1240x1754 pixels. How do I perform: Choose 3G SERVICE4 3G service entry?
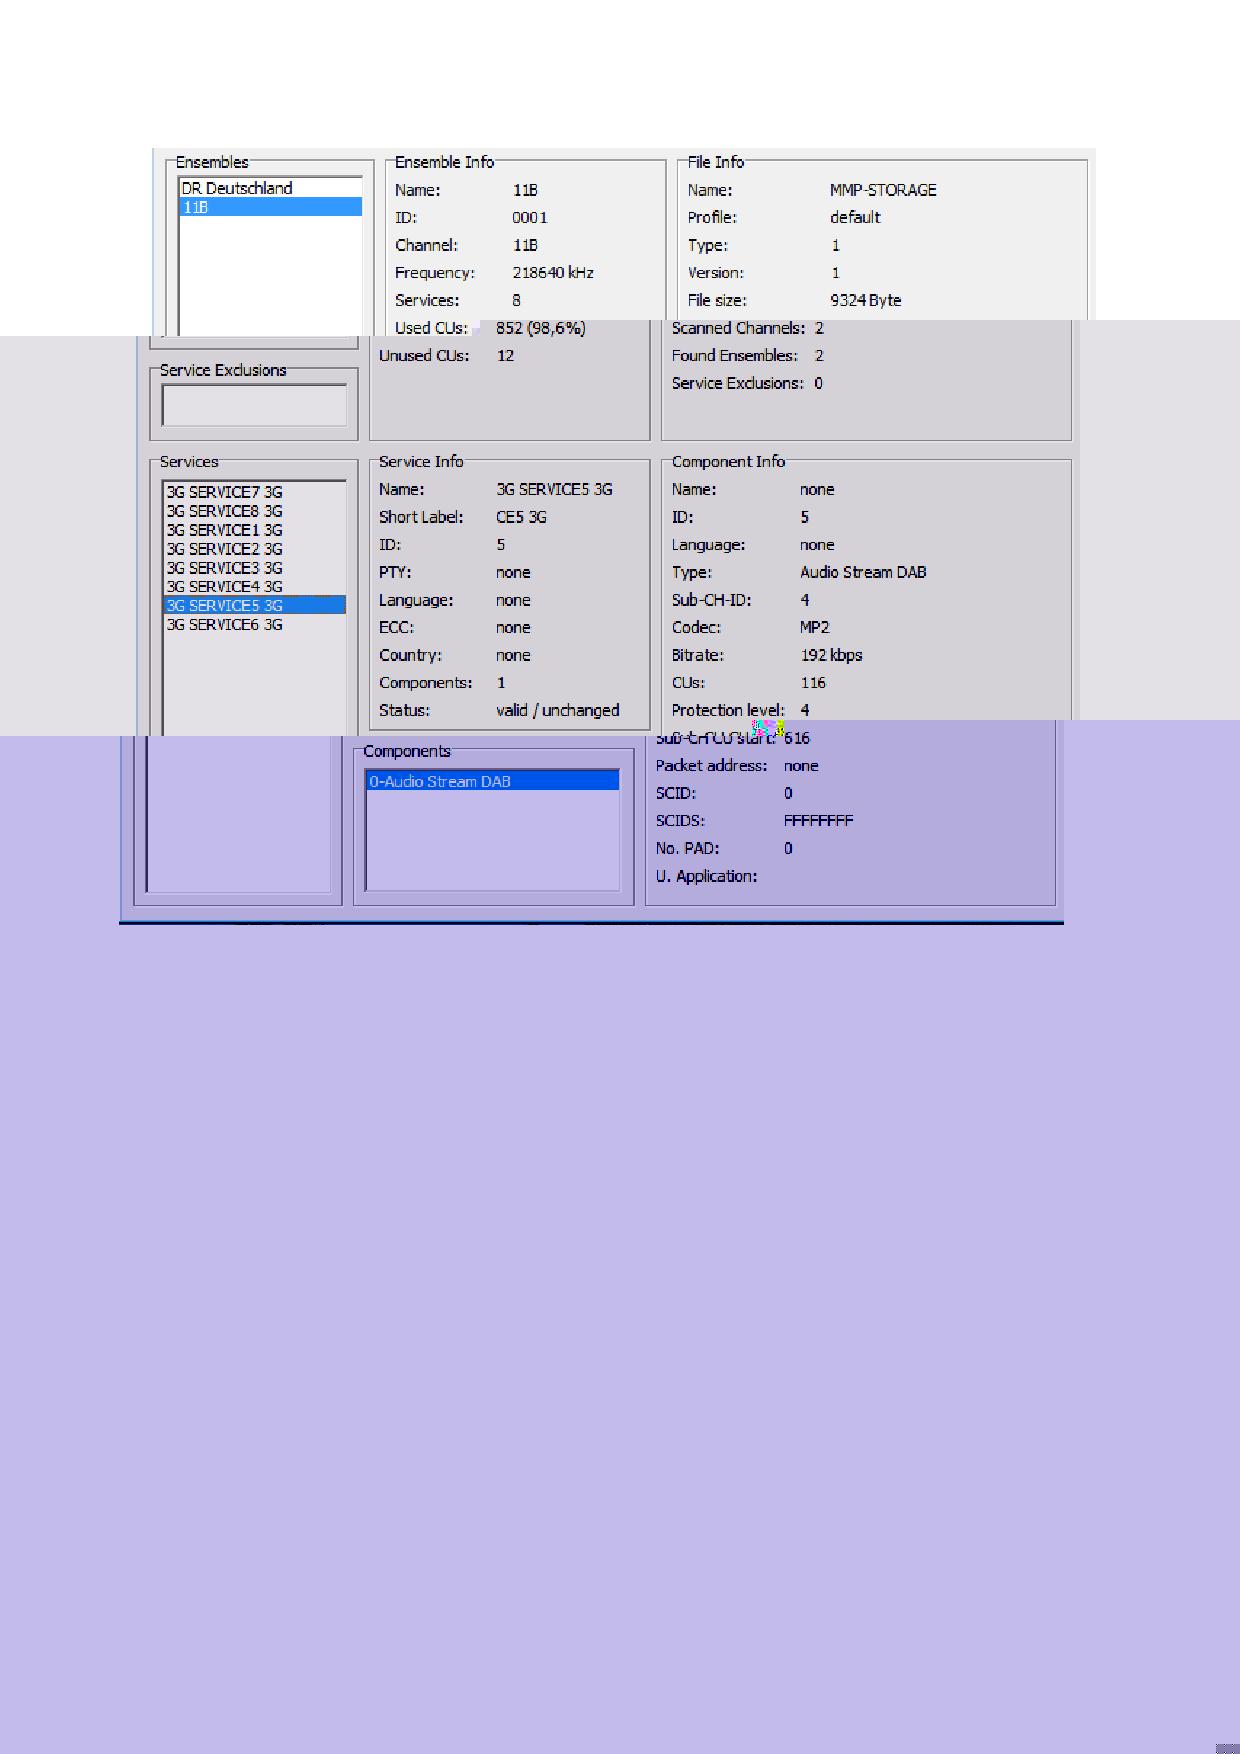(x=224, y=587)
